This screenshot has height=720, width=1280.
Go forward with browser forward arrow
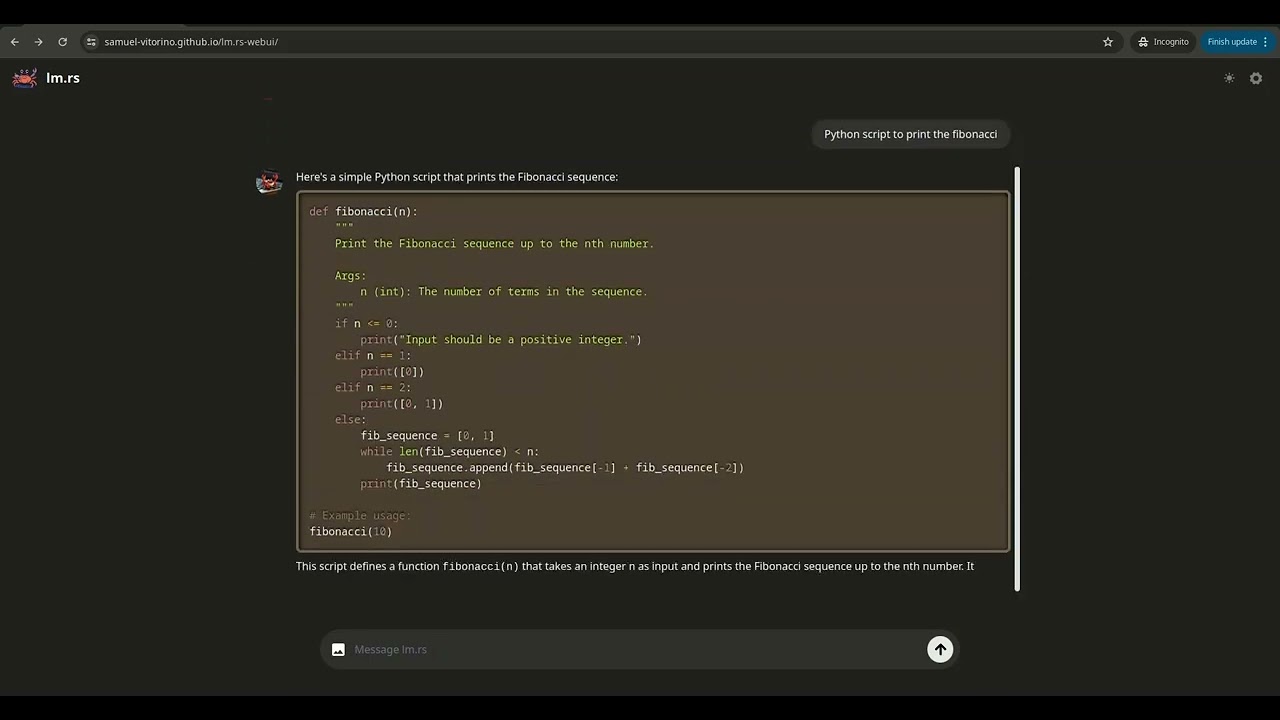pyautogui.click(x=38, y=42)
